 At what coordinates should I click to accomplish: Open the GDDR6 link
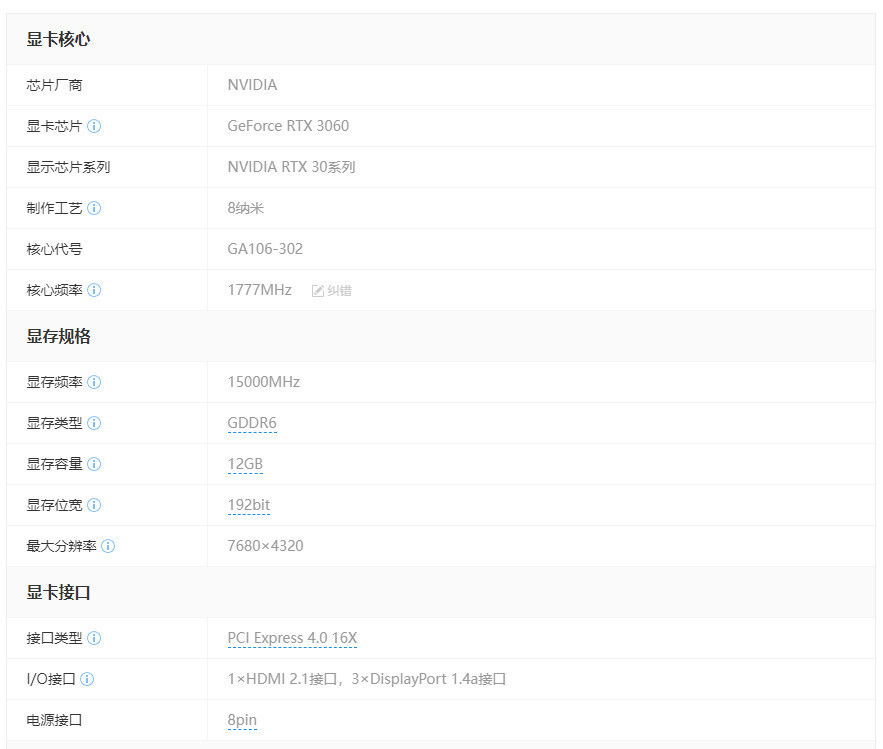tap(252, 423)
